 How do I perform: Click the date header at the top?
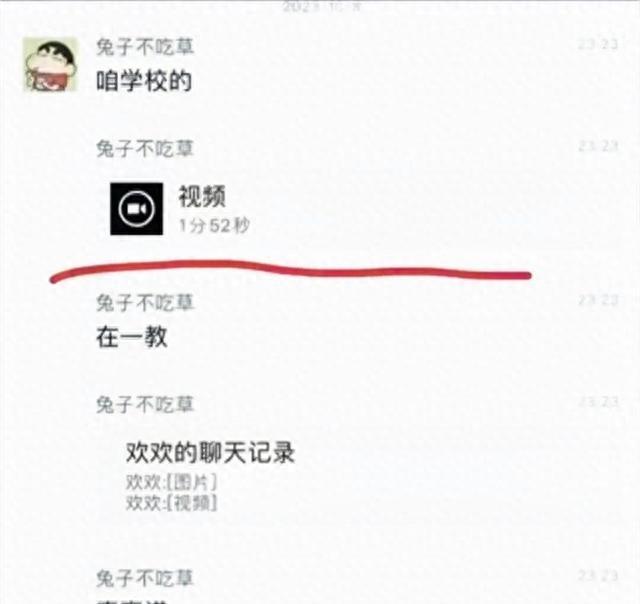tap(322, 7)
